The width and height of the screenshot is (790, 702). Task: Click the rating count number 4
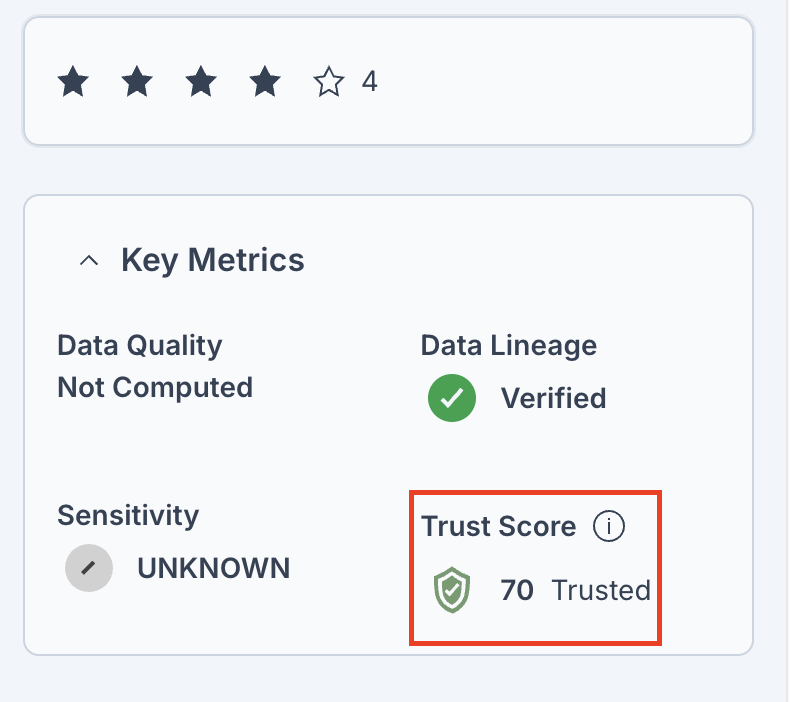pyautogui.click(x=369, y=81)
